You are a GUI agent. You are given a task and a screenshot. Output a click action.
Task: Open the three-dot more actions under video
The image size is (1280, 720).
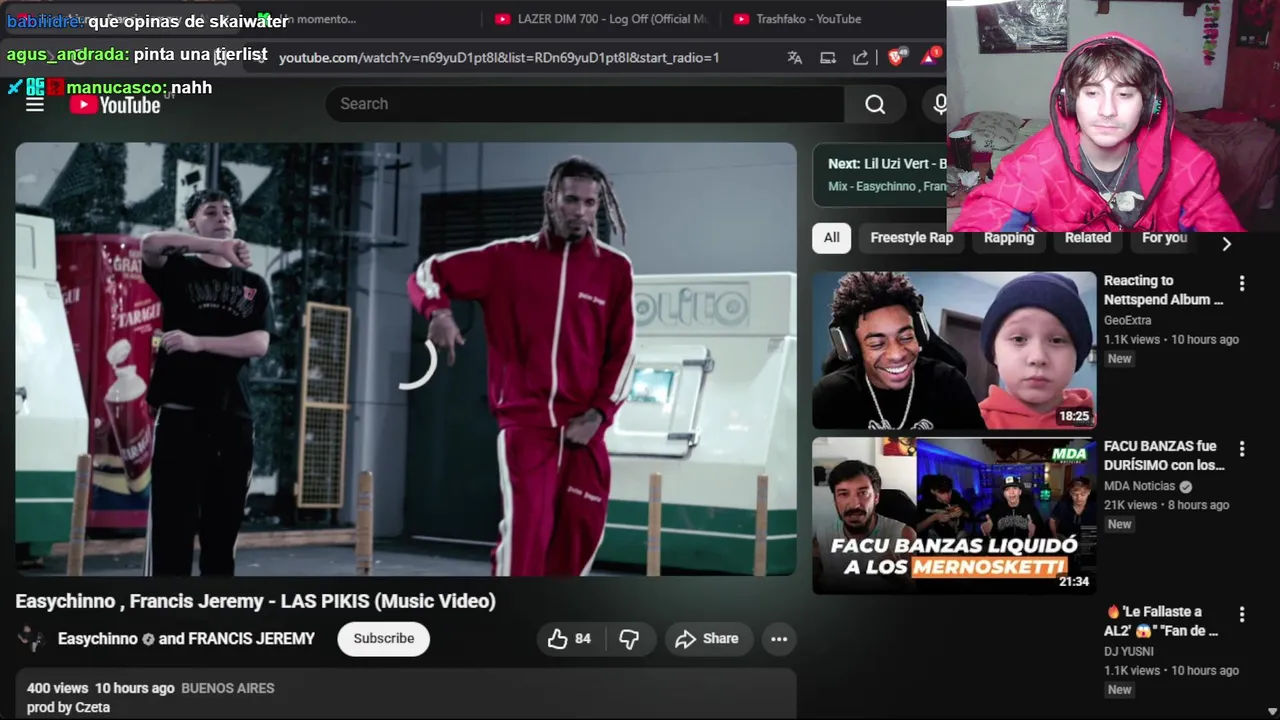pyautogui.click(x=779, y=639)
